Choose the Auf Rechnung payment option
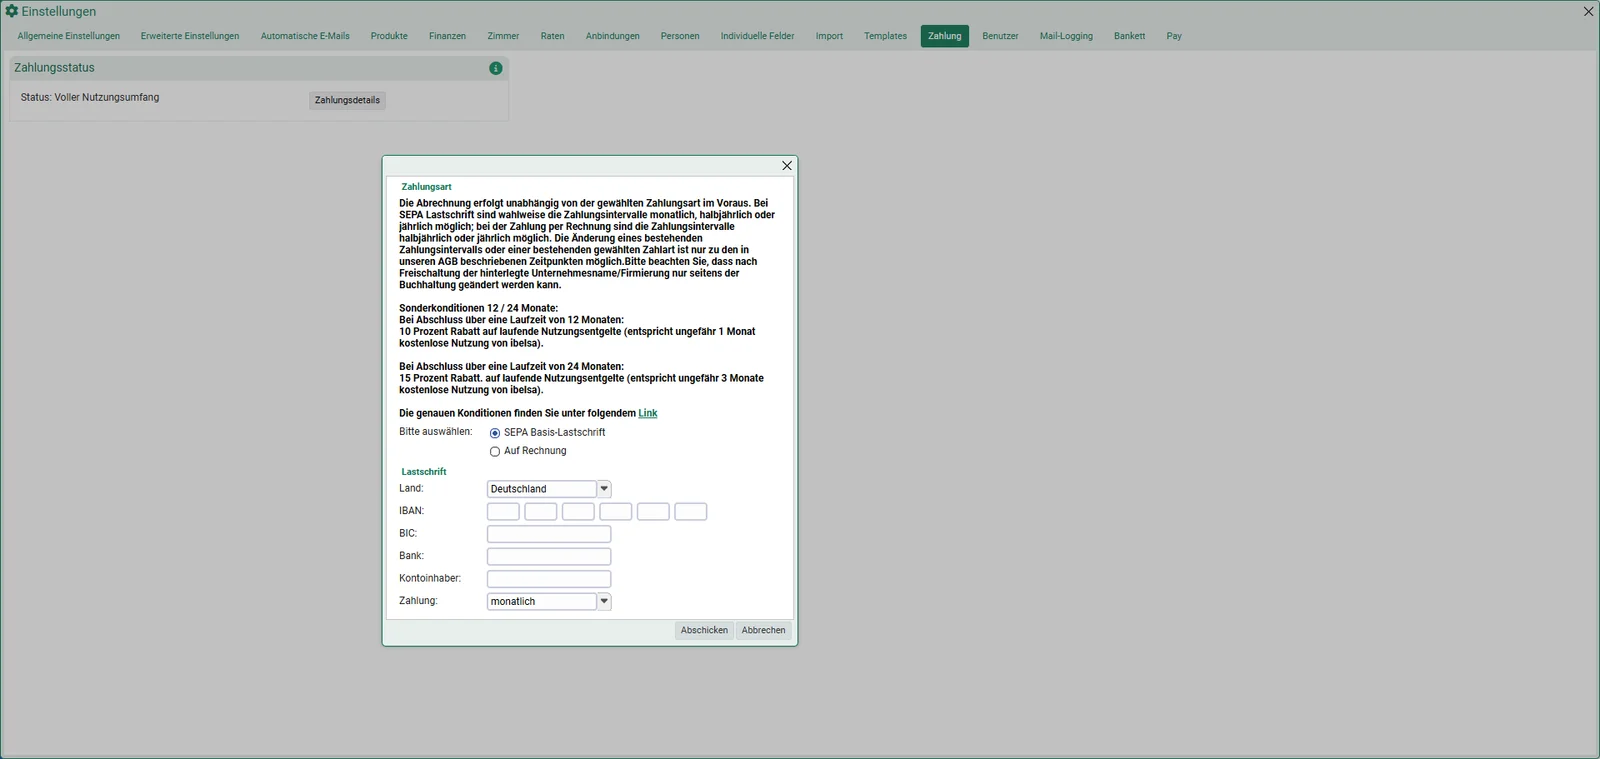 point(495,452)
